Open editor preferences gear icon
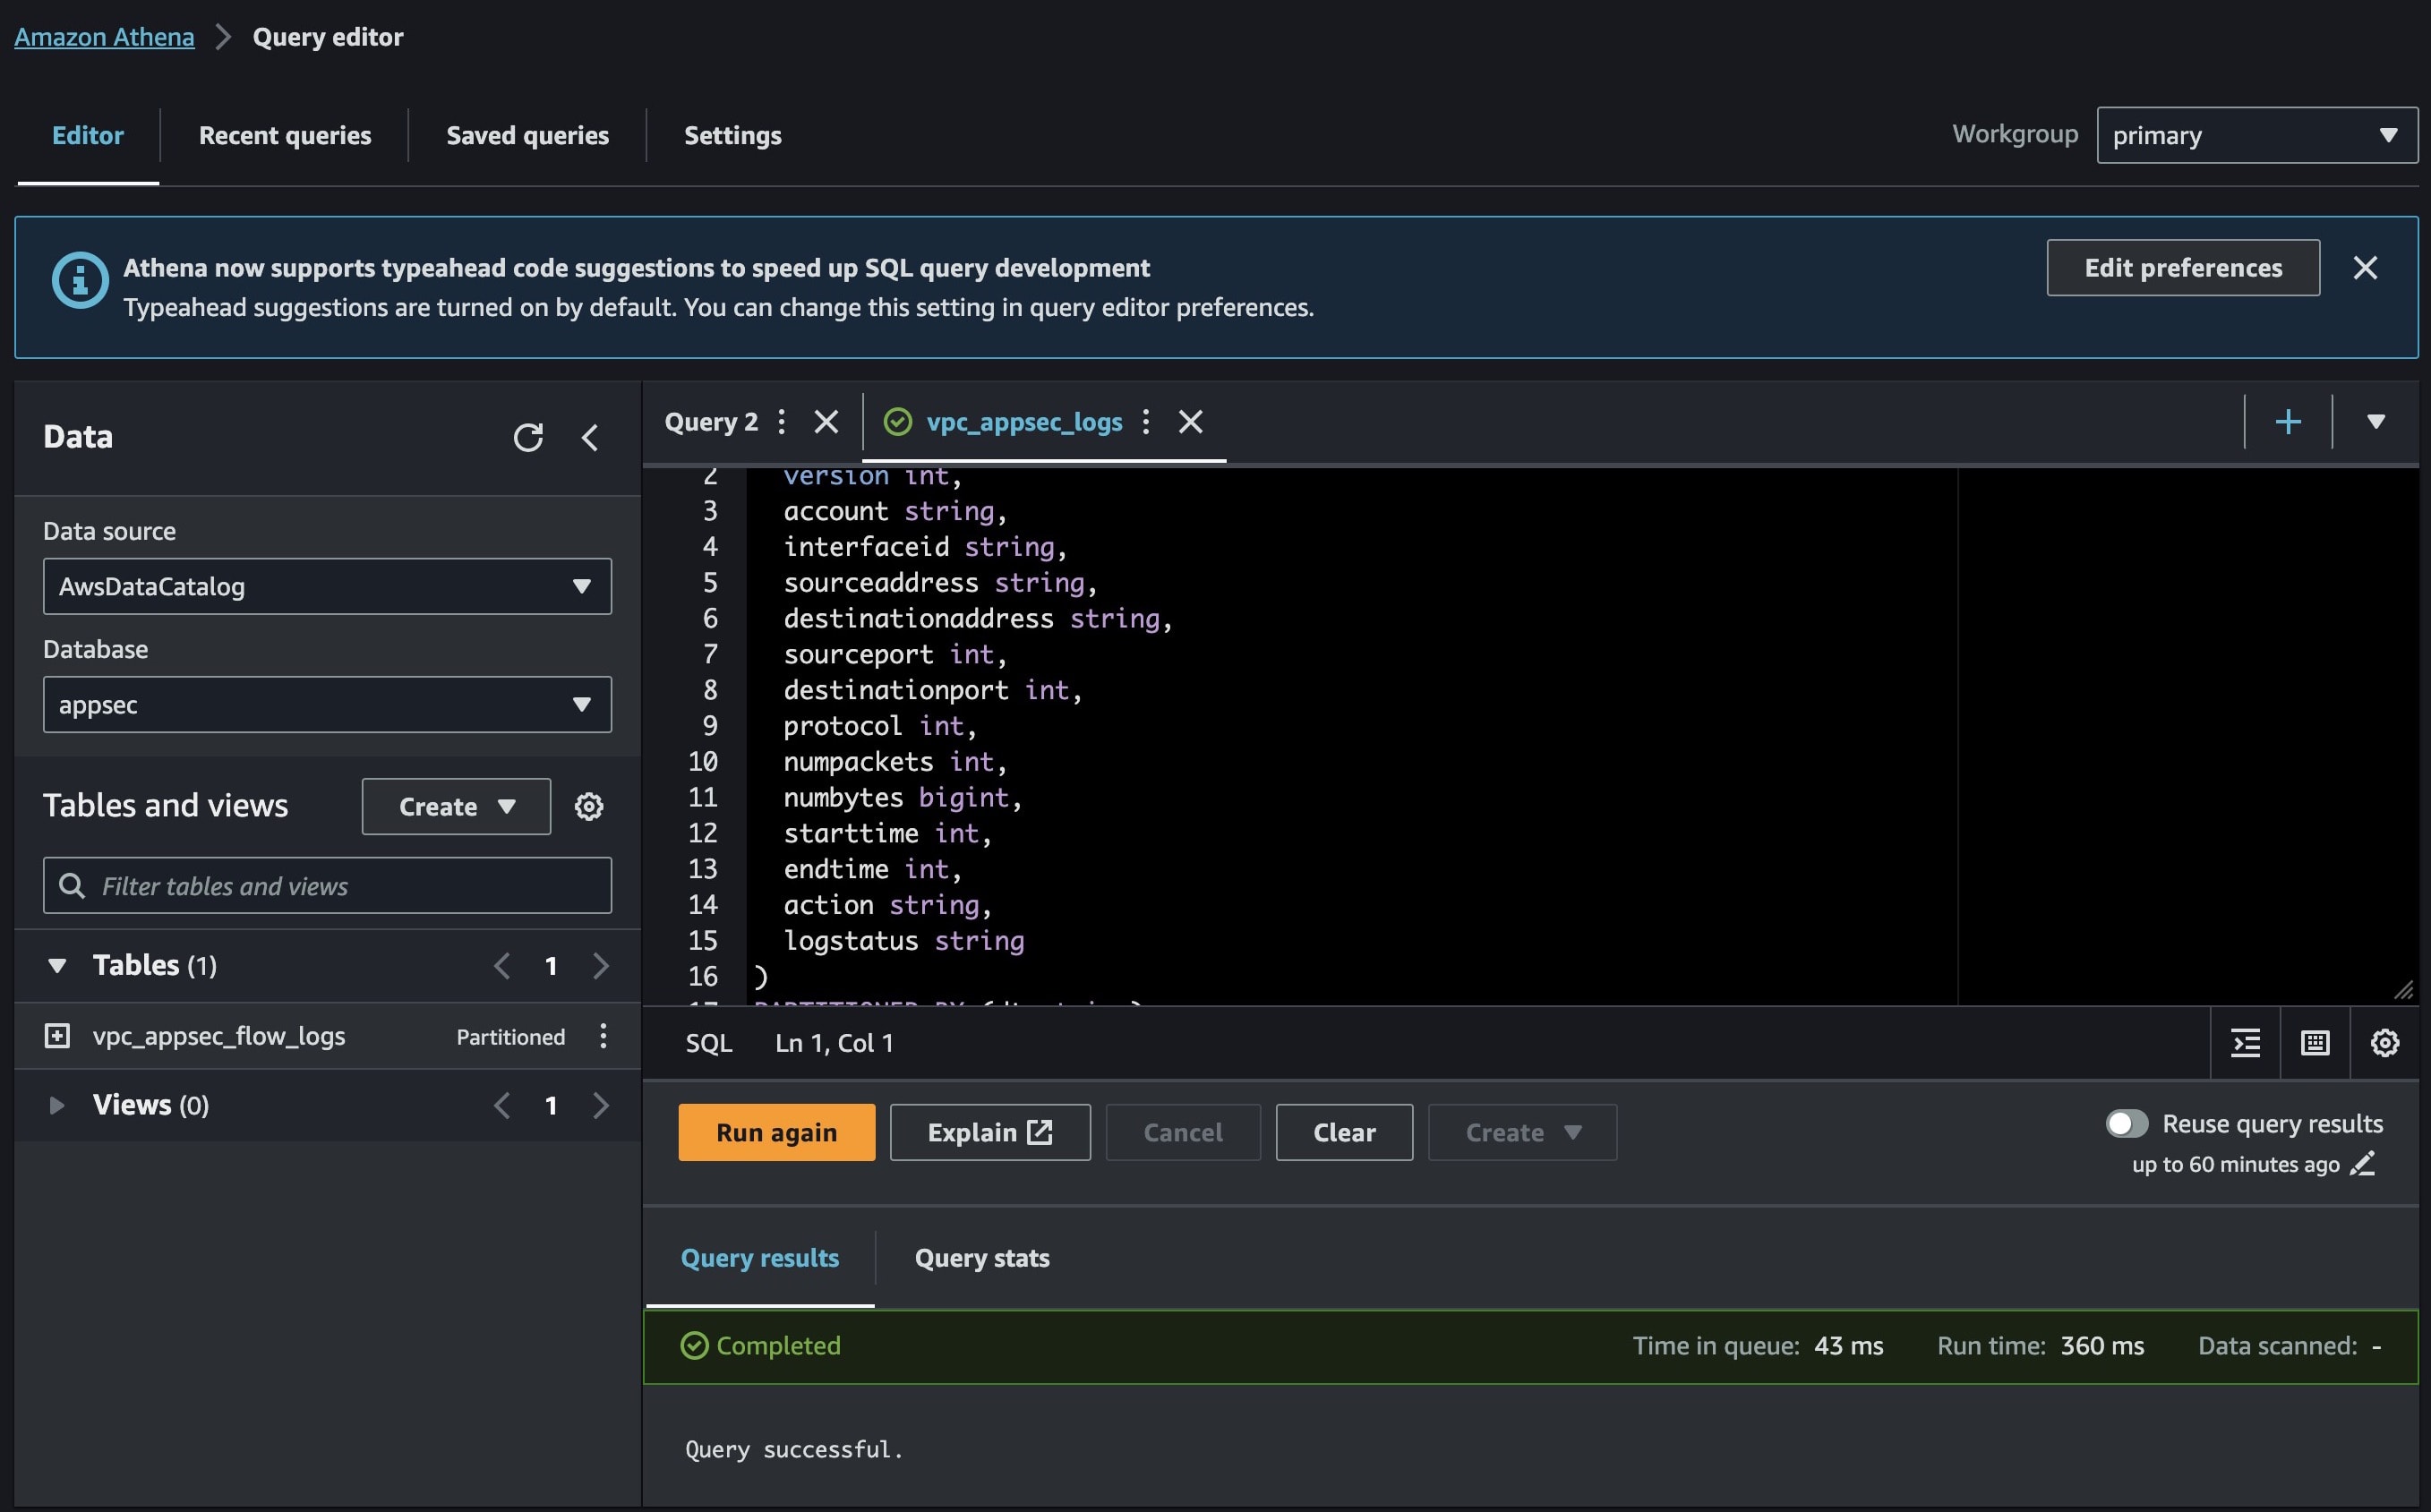 tap(2385, 1043)
